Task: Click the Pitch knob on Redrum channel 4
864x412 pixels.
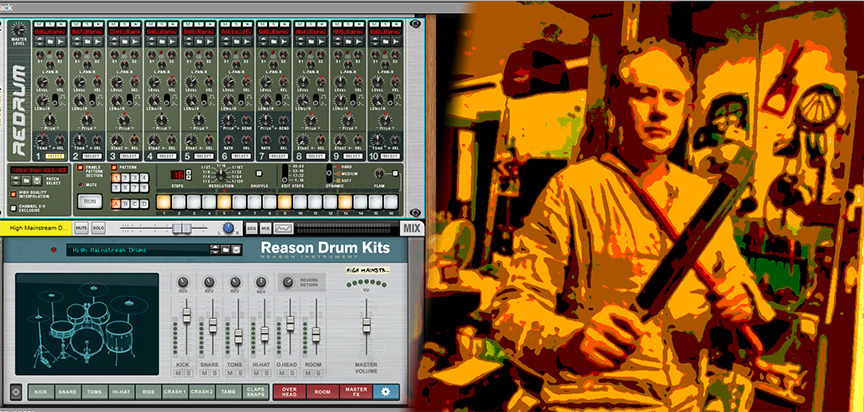Action: 161,120
